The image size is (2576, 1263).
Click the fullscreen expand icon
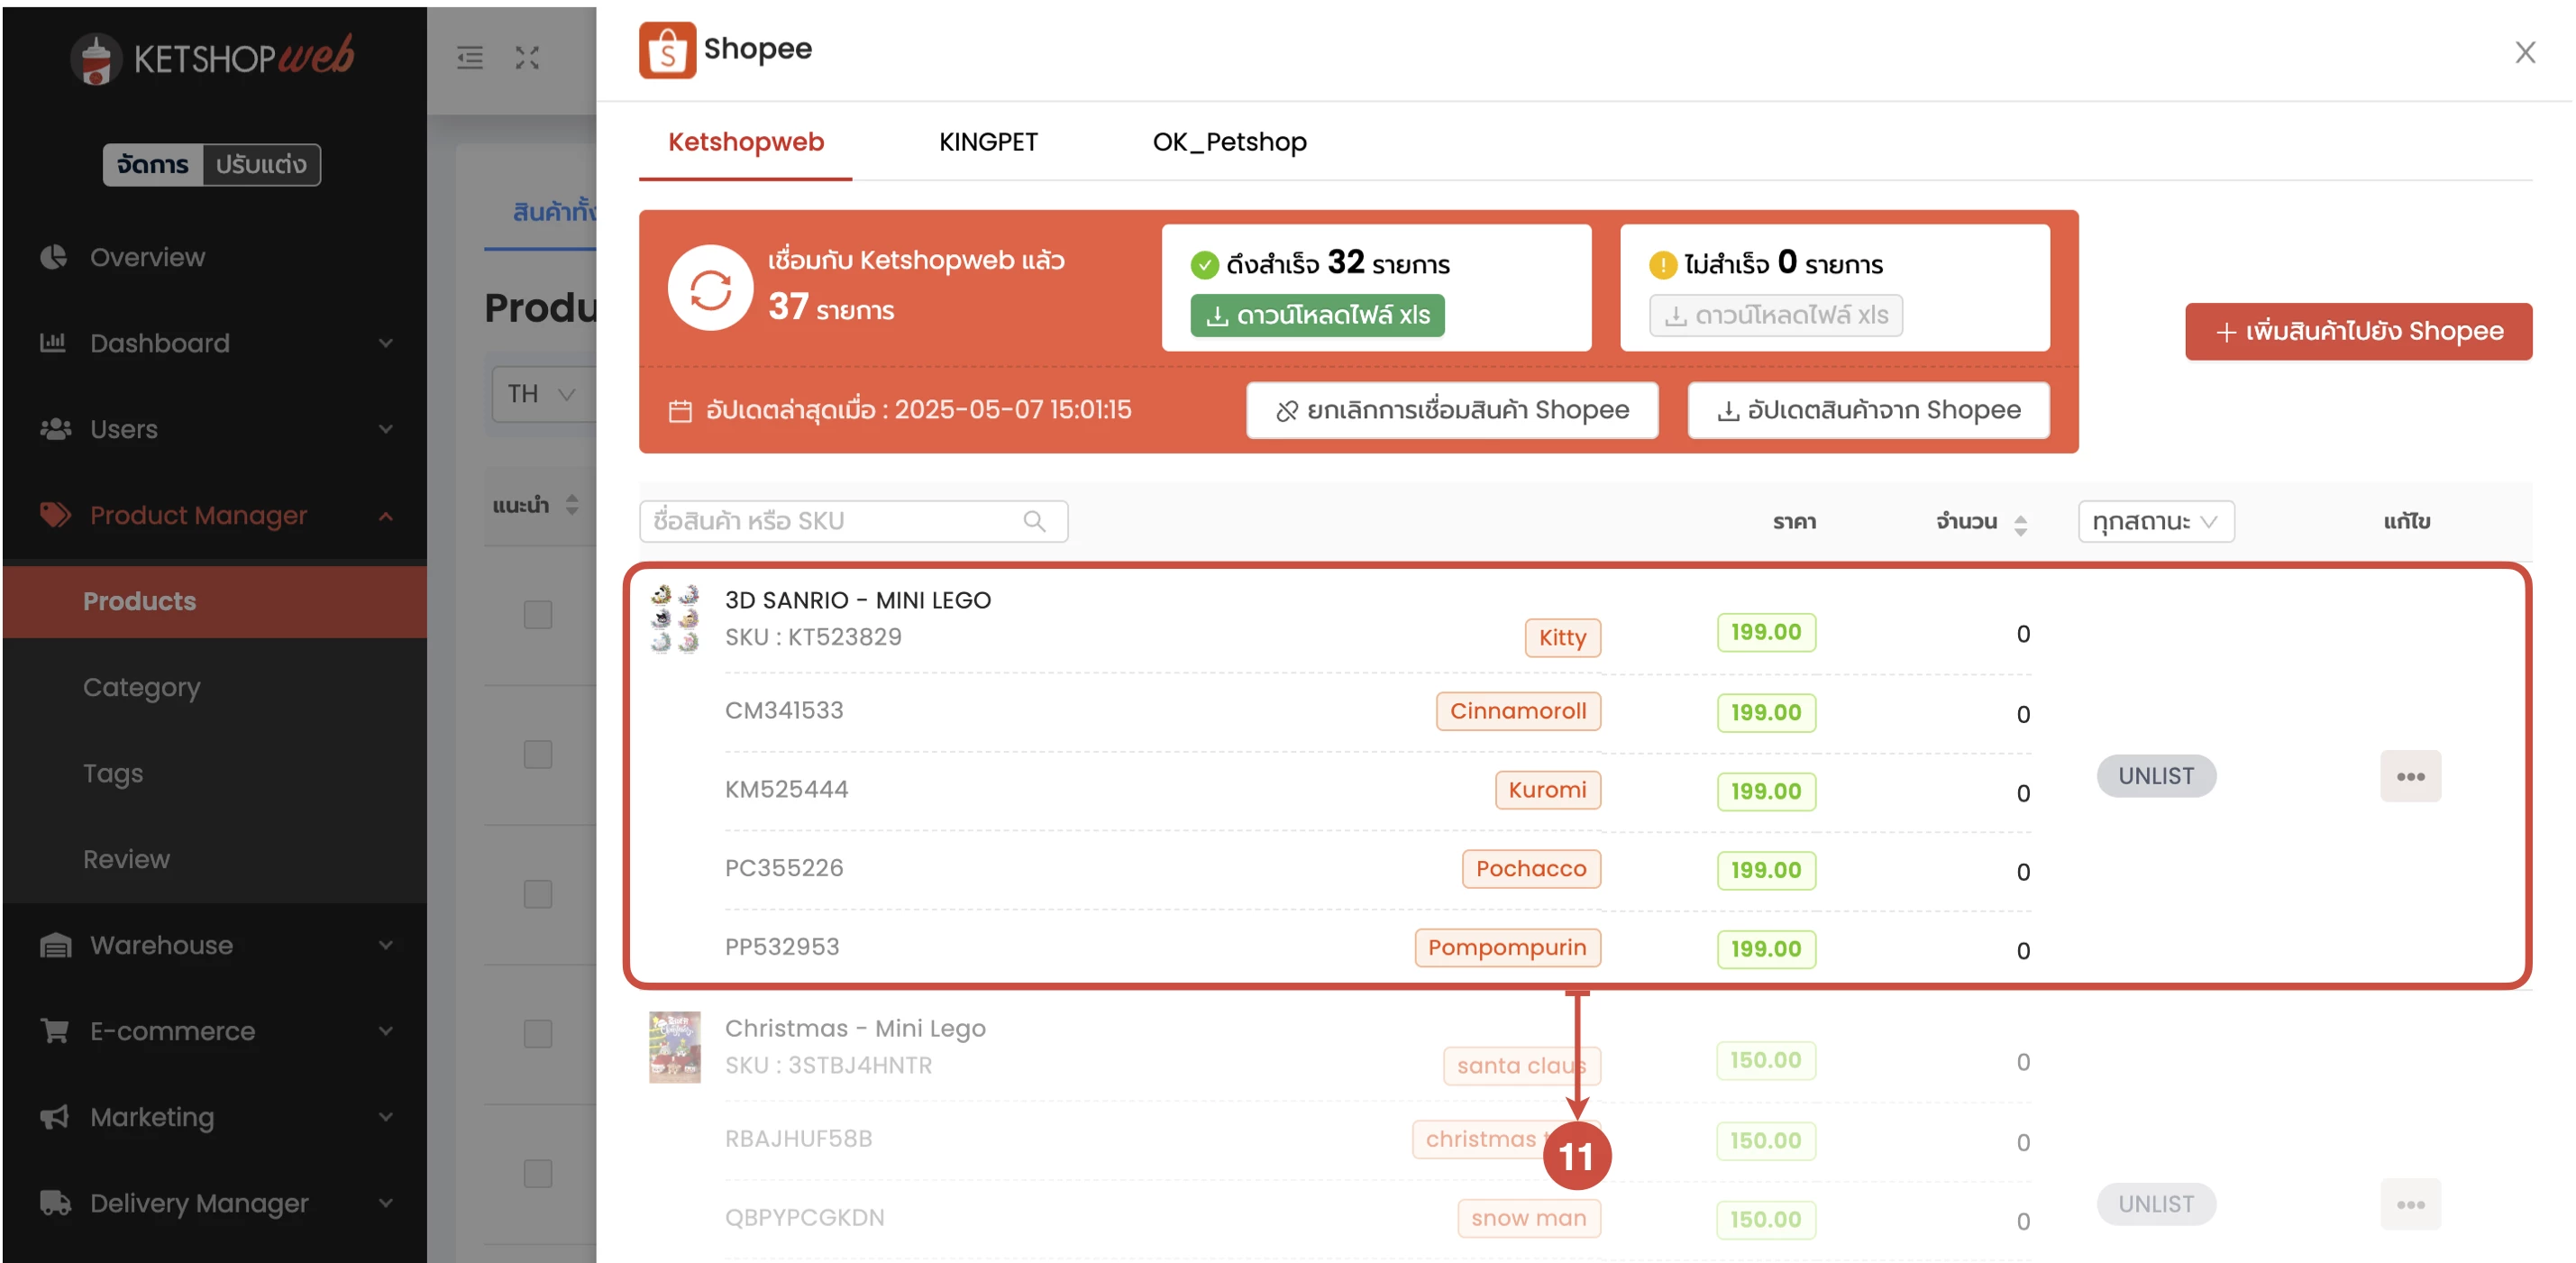[x=527, y=58]
